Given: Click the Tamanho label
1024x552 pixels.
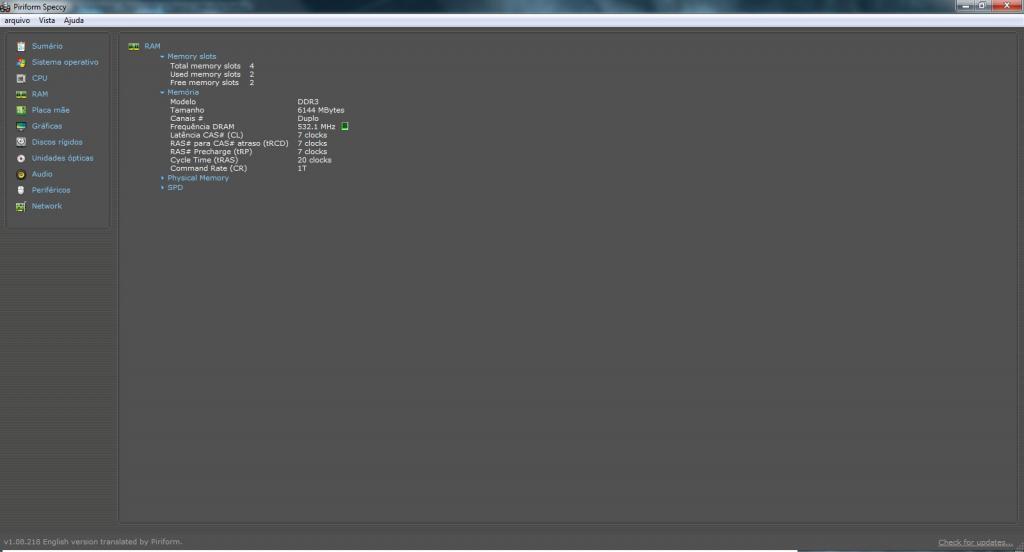Looking at the screenshot, I should 187,110.
